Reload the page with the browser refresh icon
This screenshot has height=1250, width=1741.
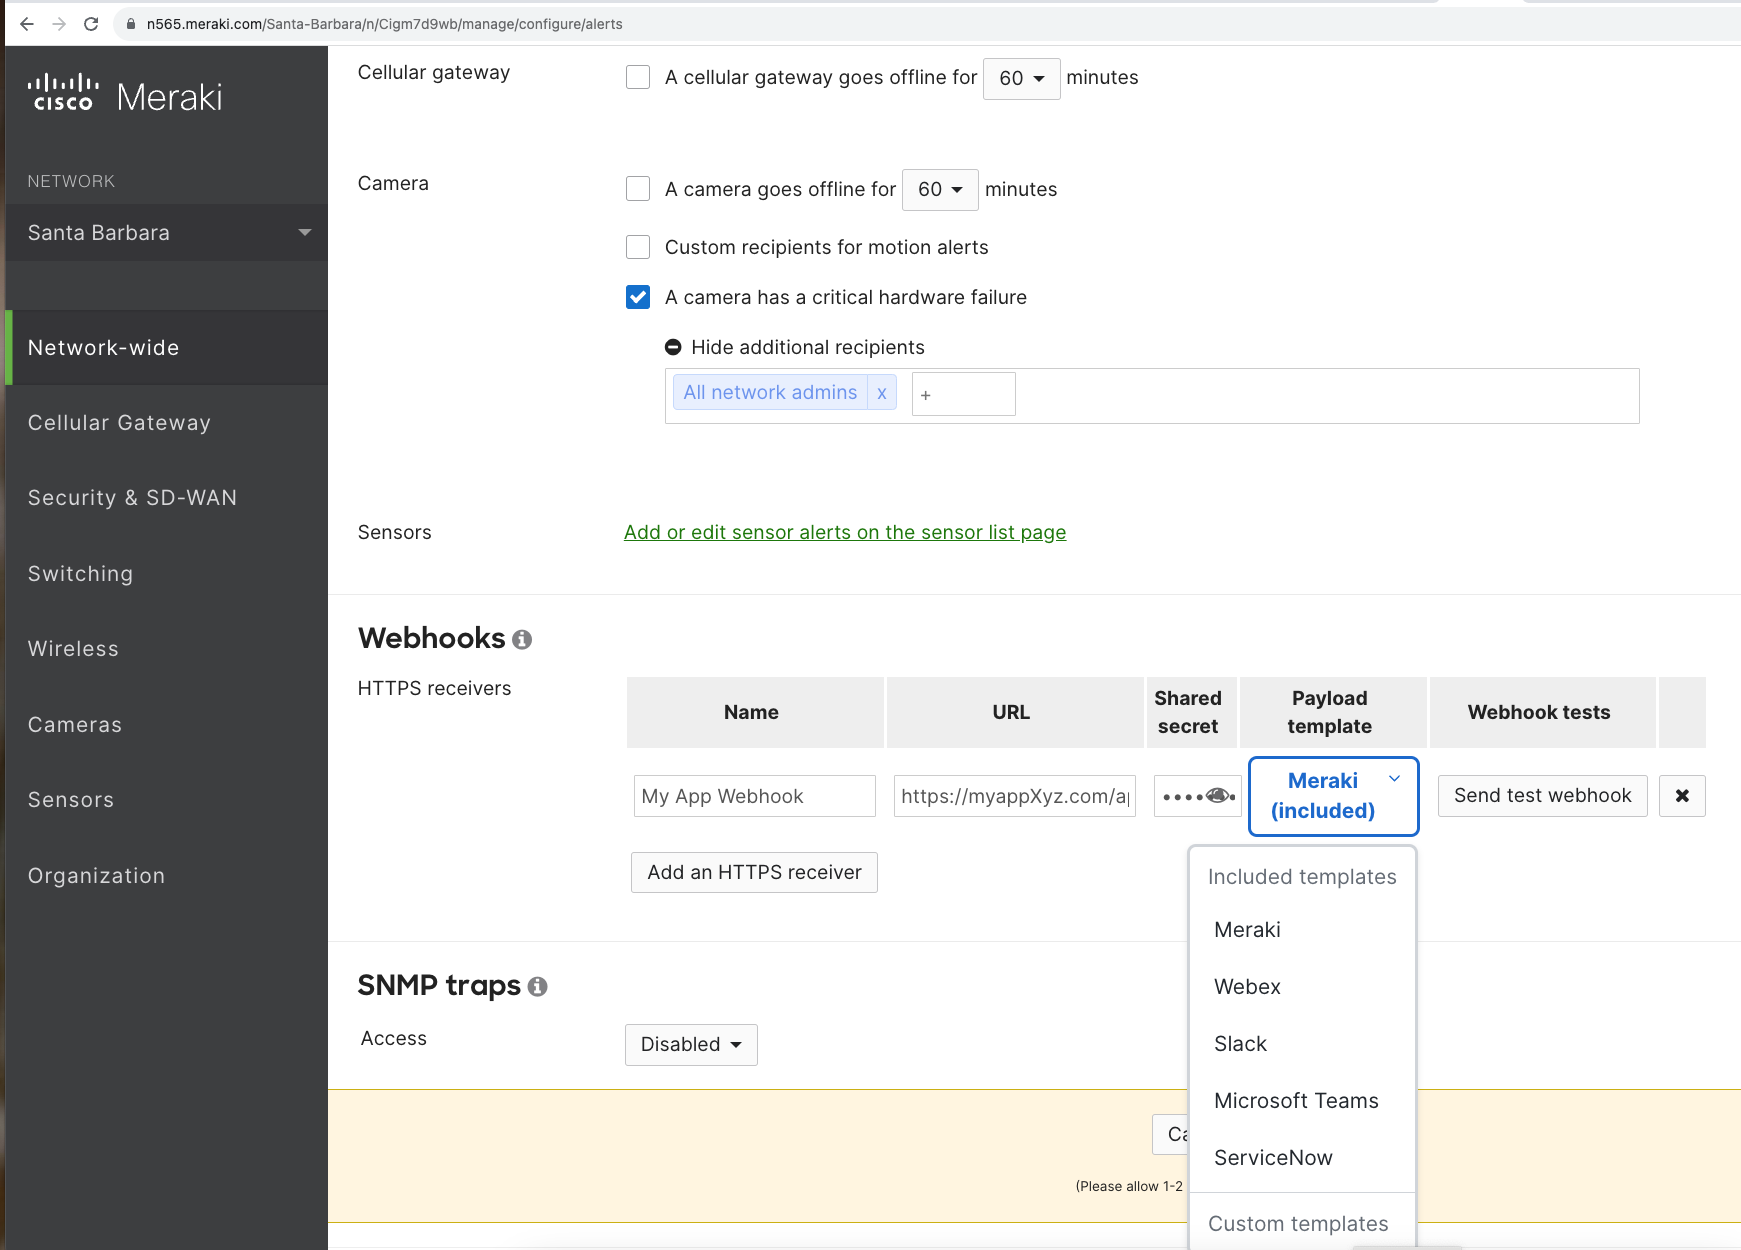click(90, 24)
